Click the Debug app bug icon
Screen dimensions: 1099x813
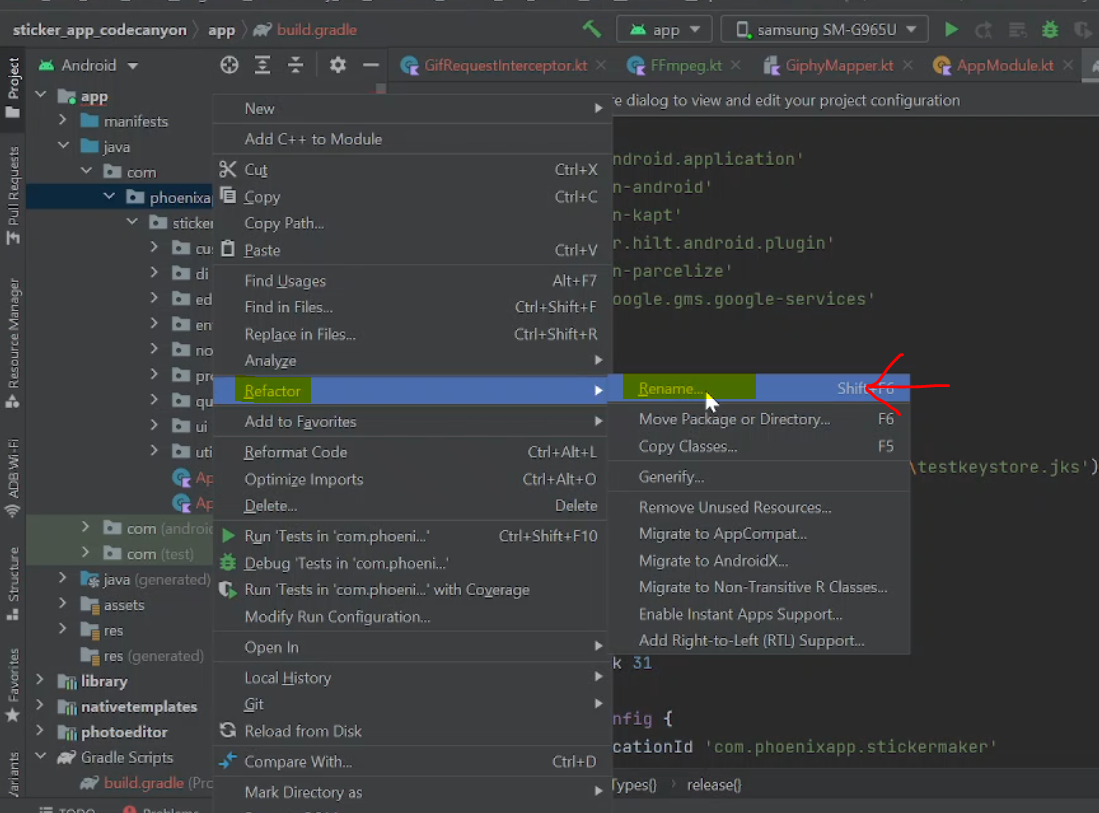pyautogui.click(x=1050, y=30)
